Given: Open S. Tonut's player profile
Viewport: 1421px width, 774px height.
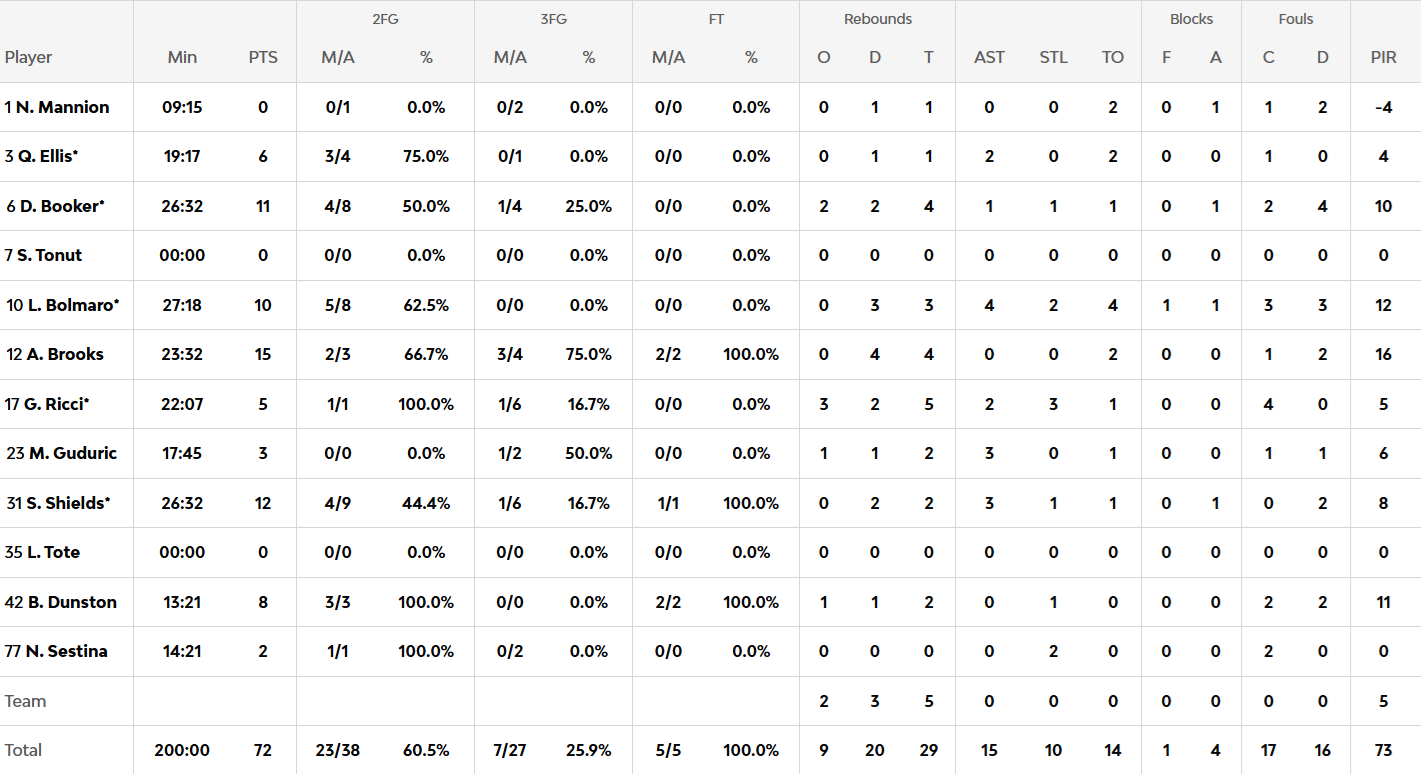Looking at the screenshot, I should [x=49, y=255].
